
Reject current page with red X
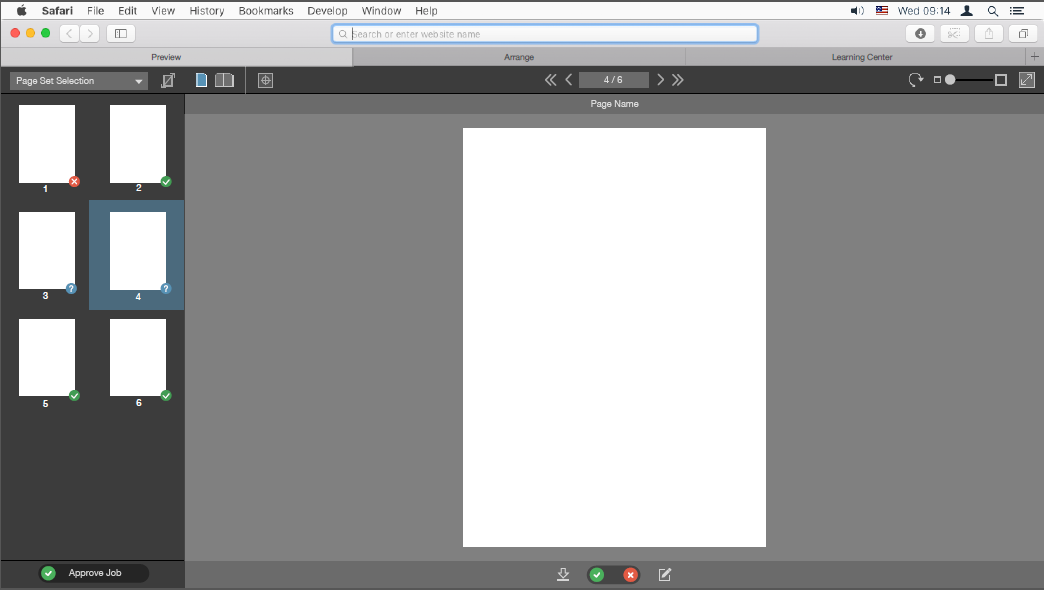coord(630,574)
